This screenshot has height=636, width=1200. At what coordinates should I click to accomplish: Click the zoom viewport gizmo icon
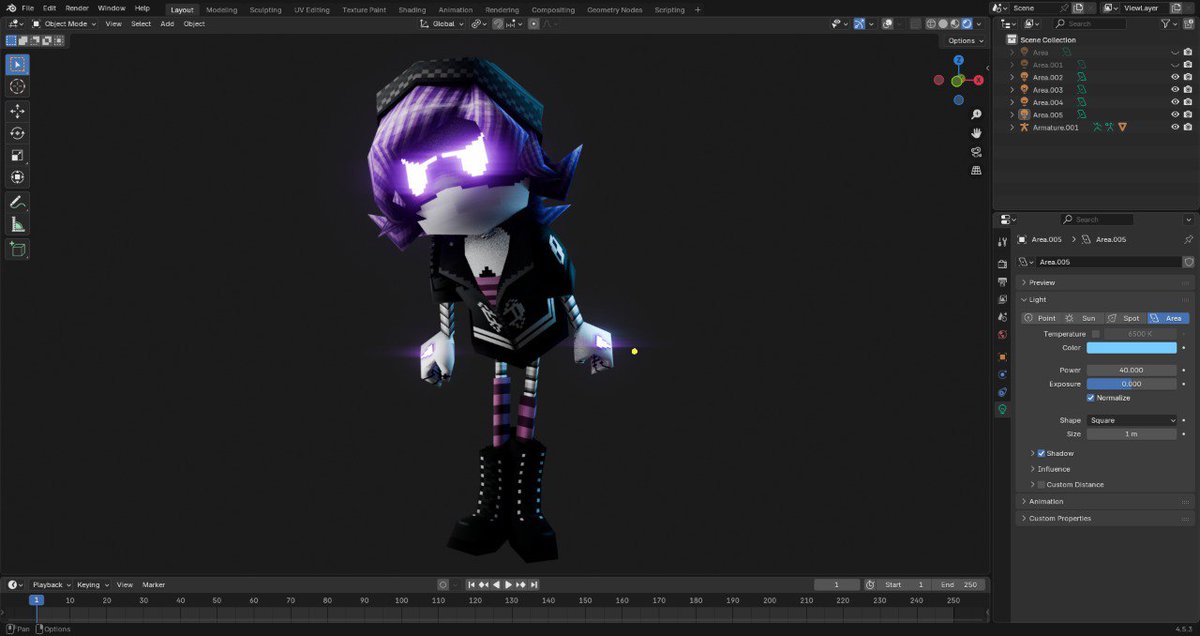pyautogui.click(x=976, y=115)
